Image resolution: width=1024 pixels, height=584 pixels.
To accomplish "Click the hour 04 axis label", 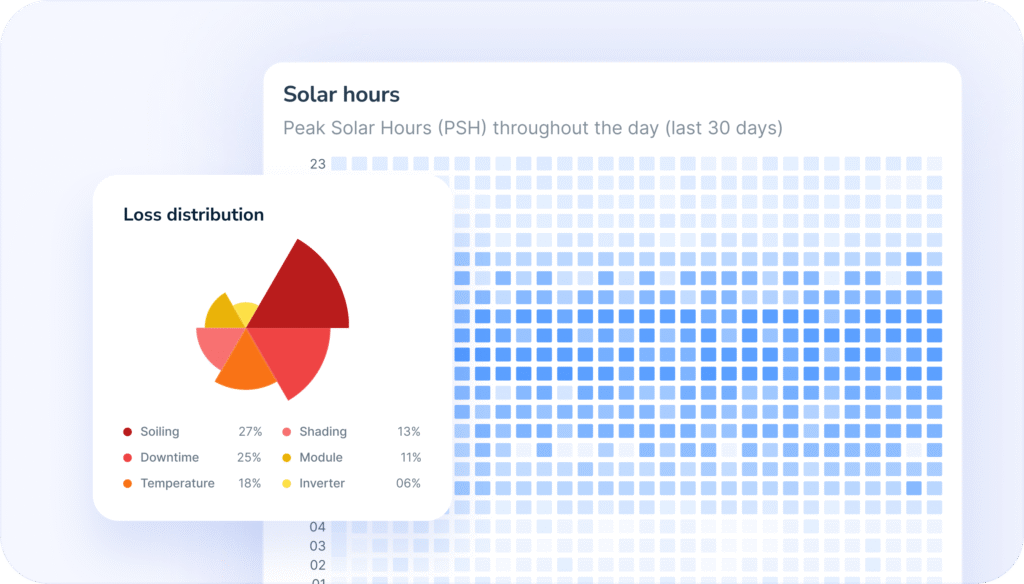I will tap(317, 527).
